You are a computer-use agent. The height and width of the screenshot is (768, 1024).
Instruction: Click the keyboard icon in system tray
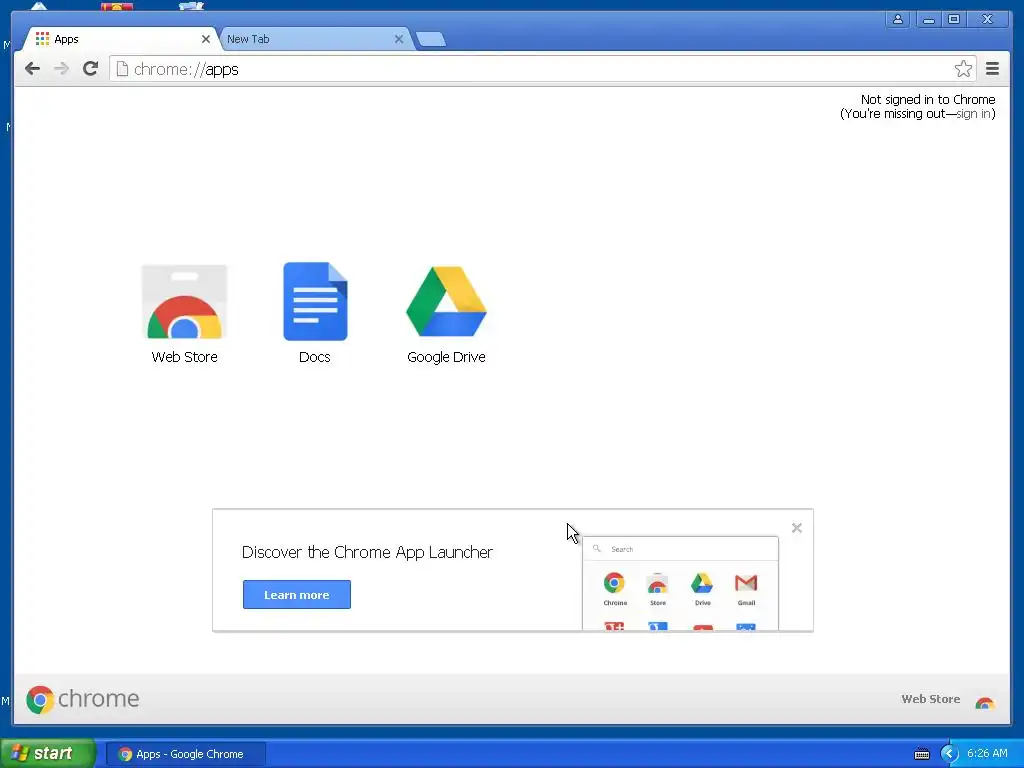pyautogui.click(x=921, y=754)
